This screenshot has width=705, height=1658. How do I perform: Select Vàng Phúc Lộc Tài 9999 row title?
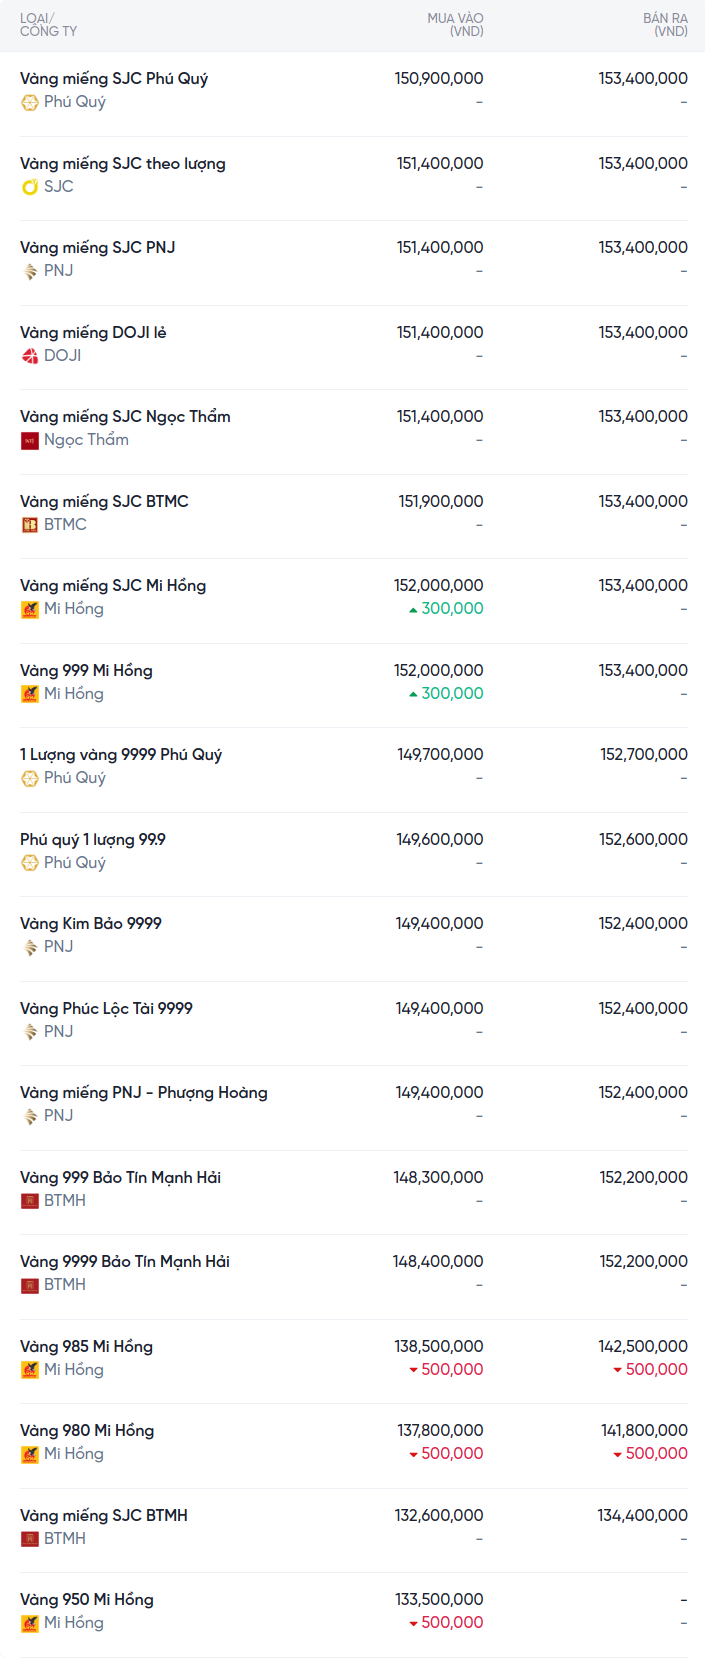point(106,1009)
